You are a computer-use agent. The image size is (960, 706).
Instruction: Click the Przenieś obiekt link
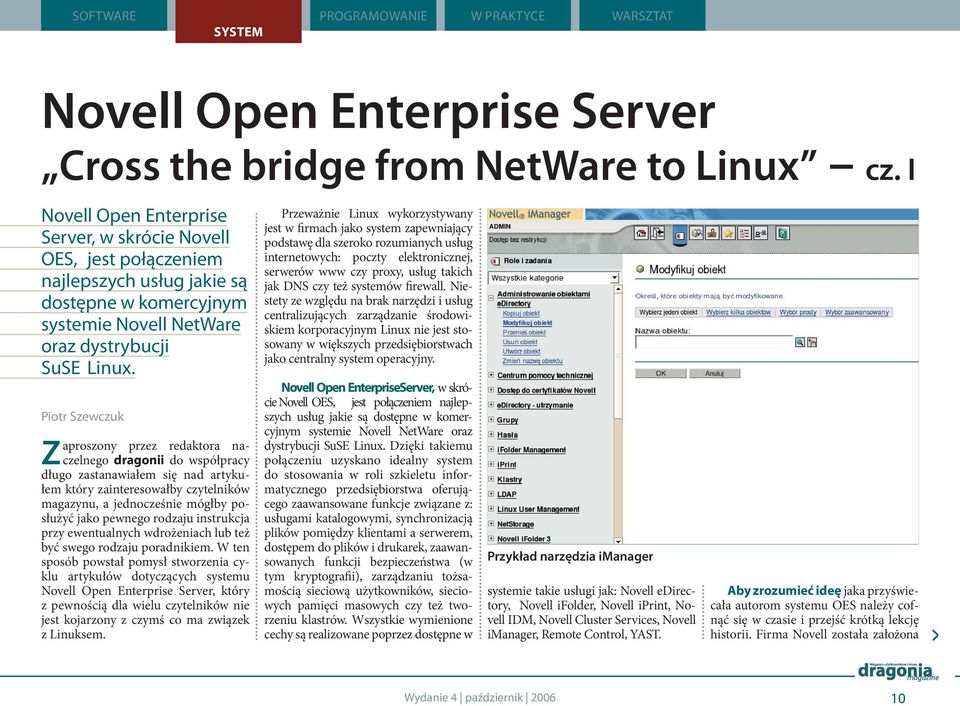point(523,332)
